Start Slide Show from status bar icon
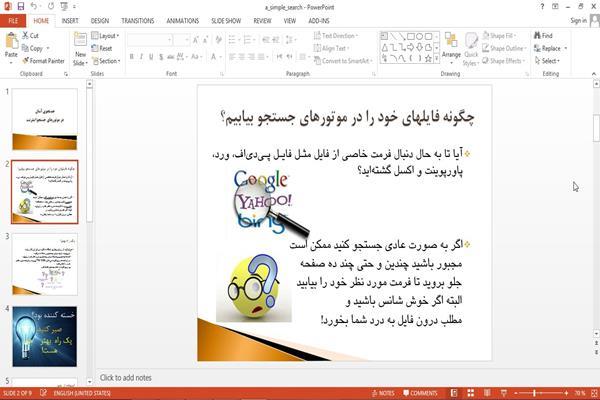Viewport: 600px width, 400px height. (x=504, y=393)
